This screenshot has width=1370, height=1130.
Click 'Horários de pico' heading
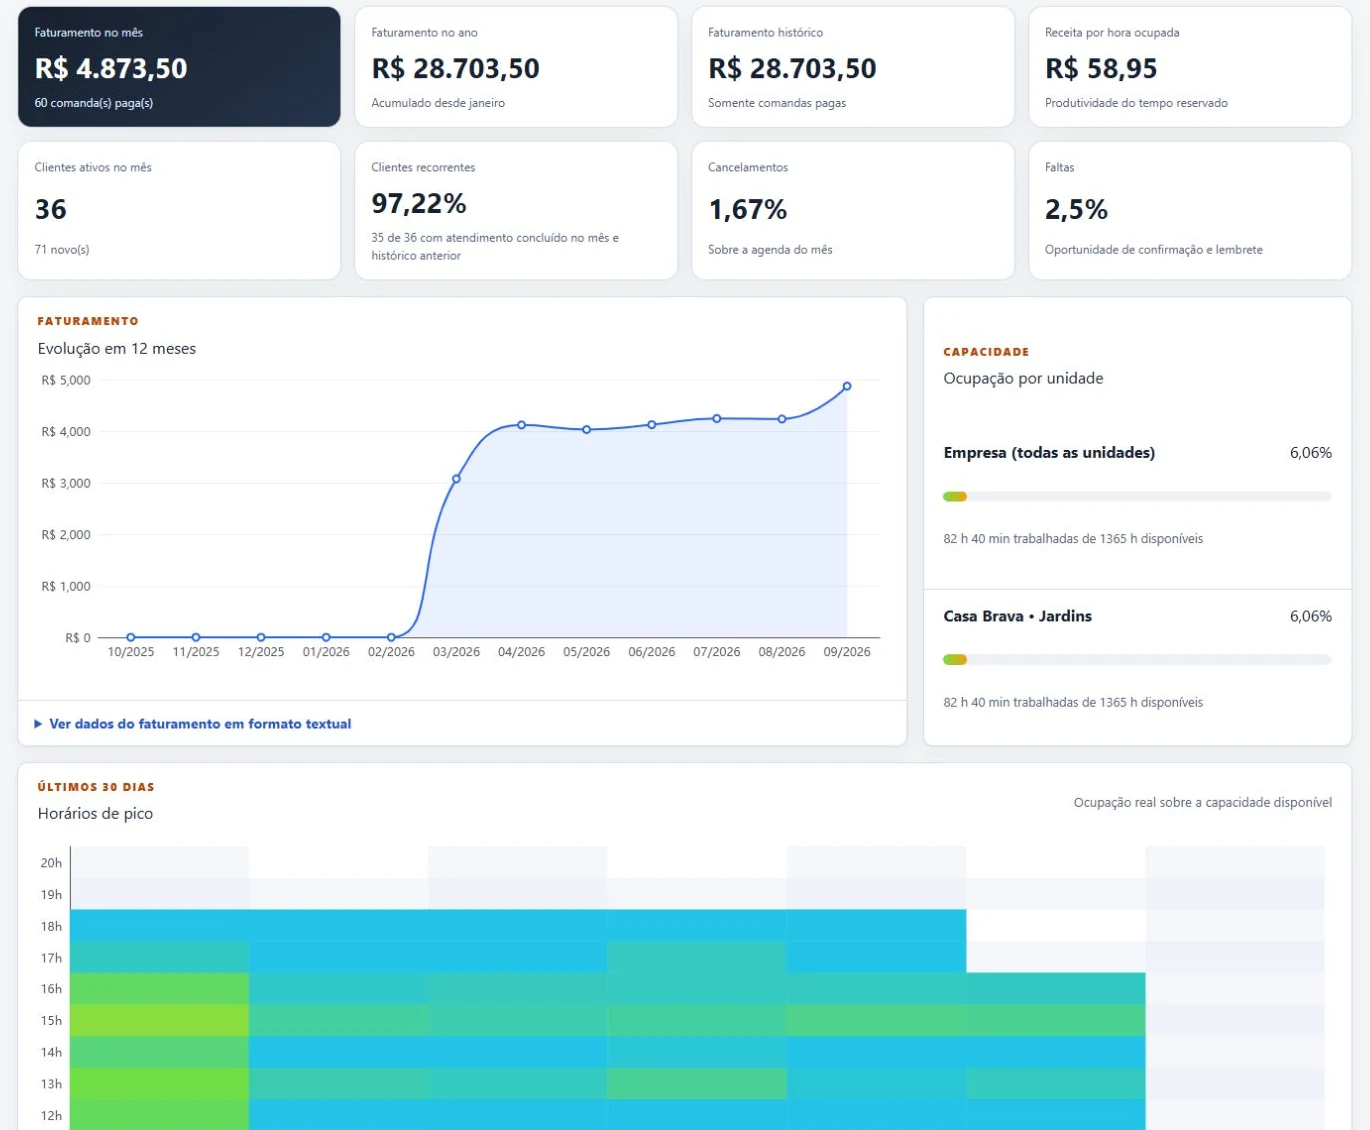(95, 814)
